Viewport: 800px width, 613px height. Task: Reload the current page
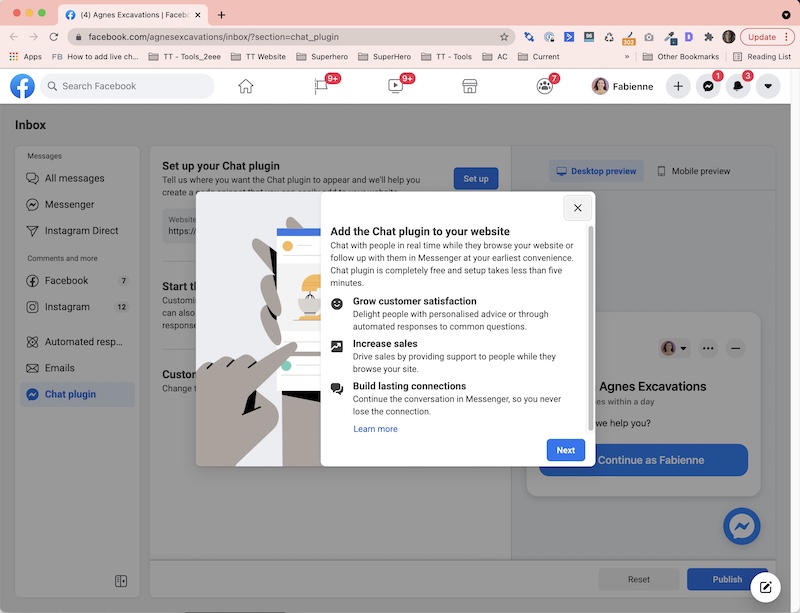54,37
